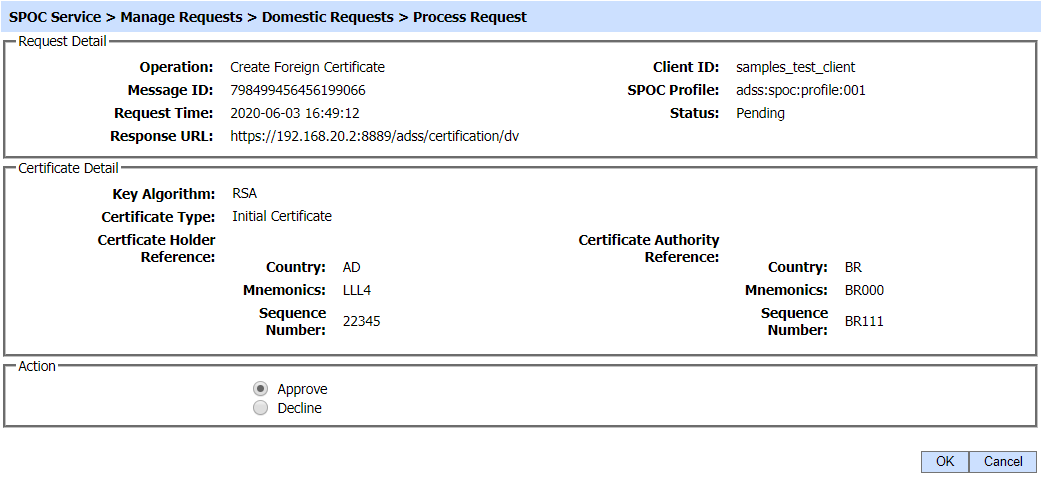The height and width of the screenshot is (483, 1042).
Task: Click the Response URL address text
Action: click(374, 136)
